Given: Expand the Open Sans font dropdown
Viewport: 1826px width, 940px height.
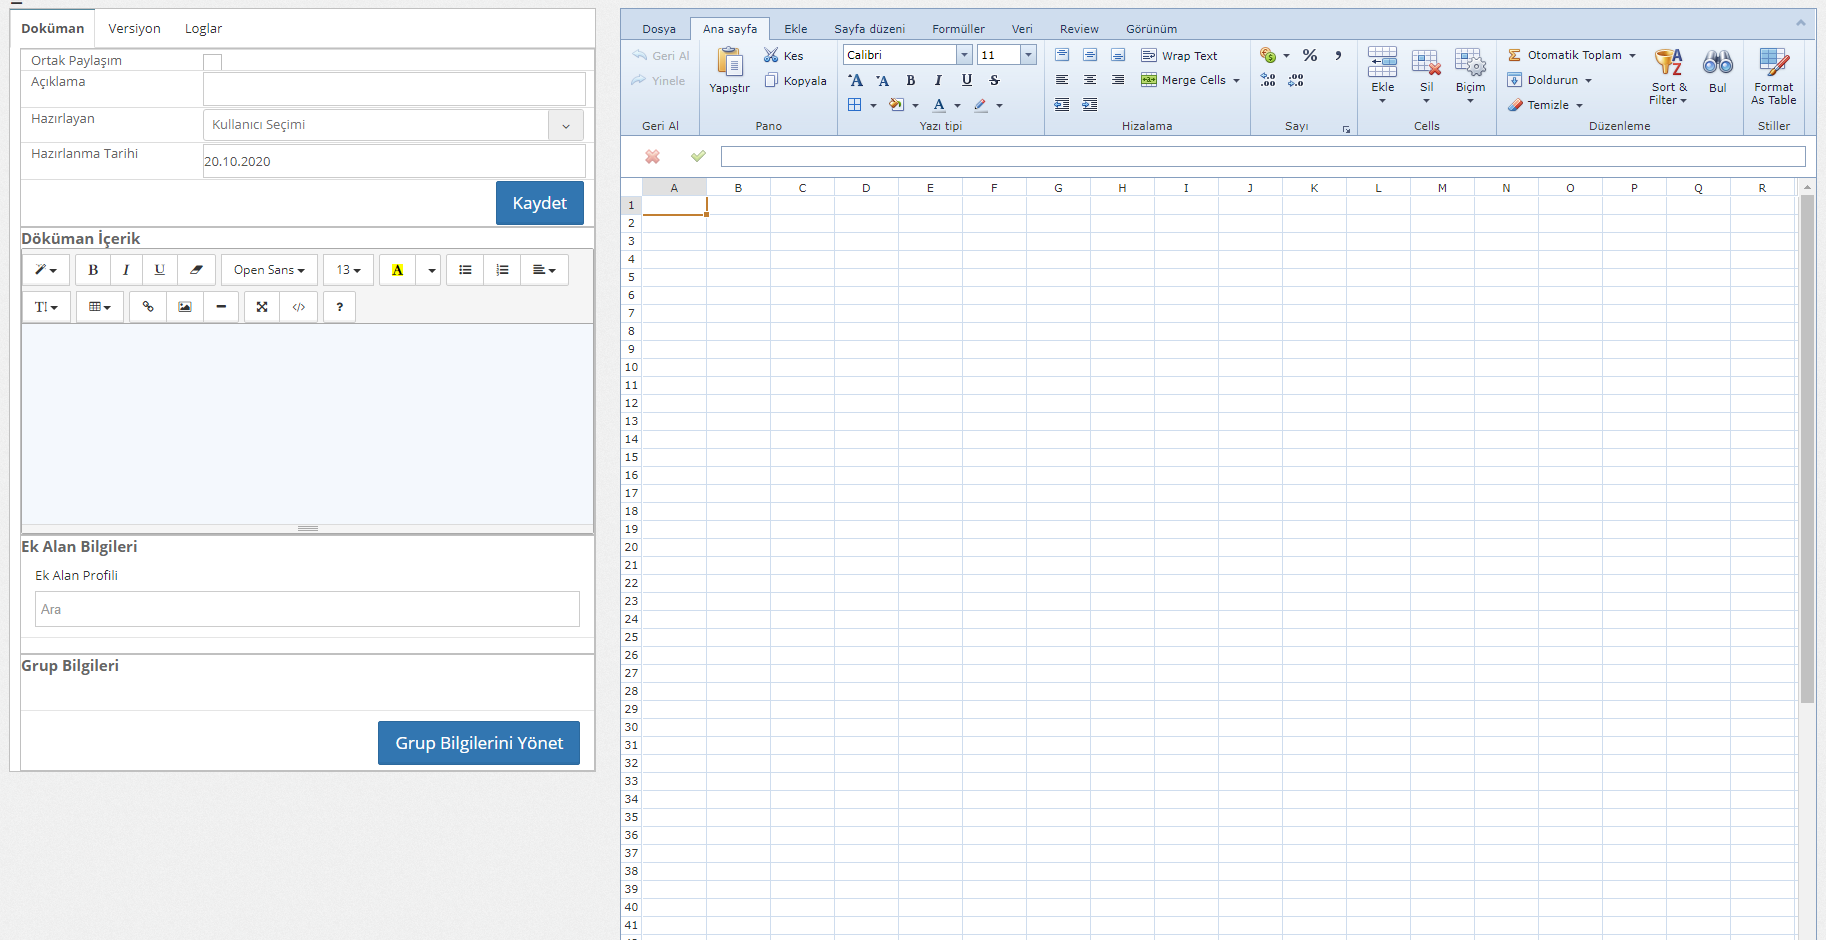Looking at the screenshot, I should pos(268,269).
